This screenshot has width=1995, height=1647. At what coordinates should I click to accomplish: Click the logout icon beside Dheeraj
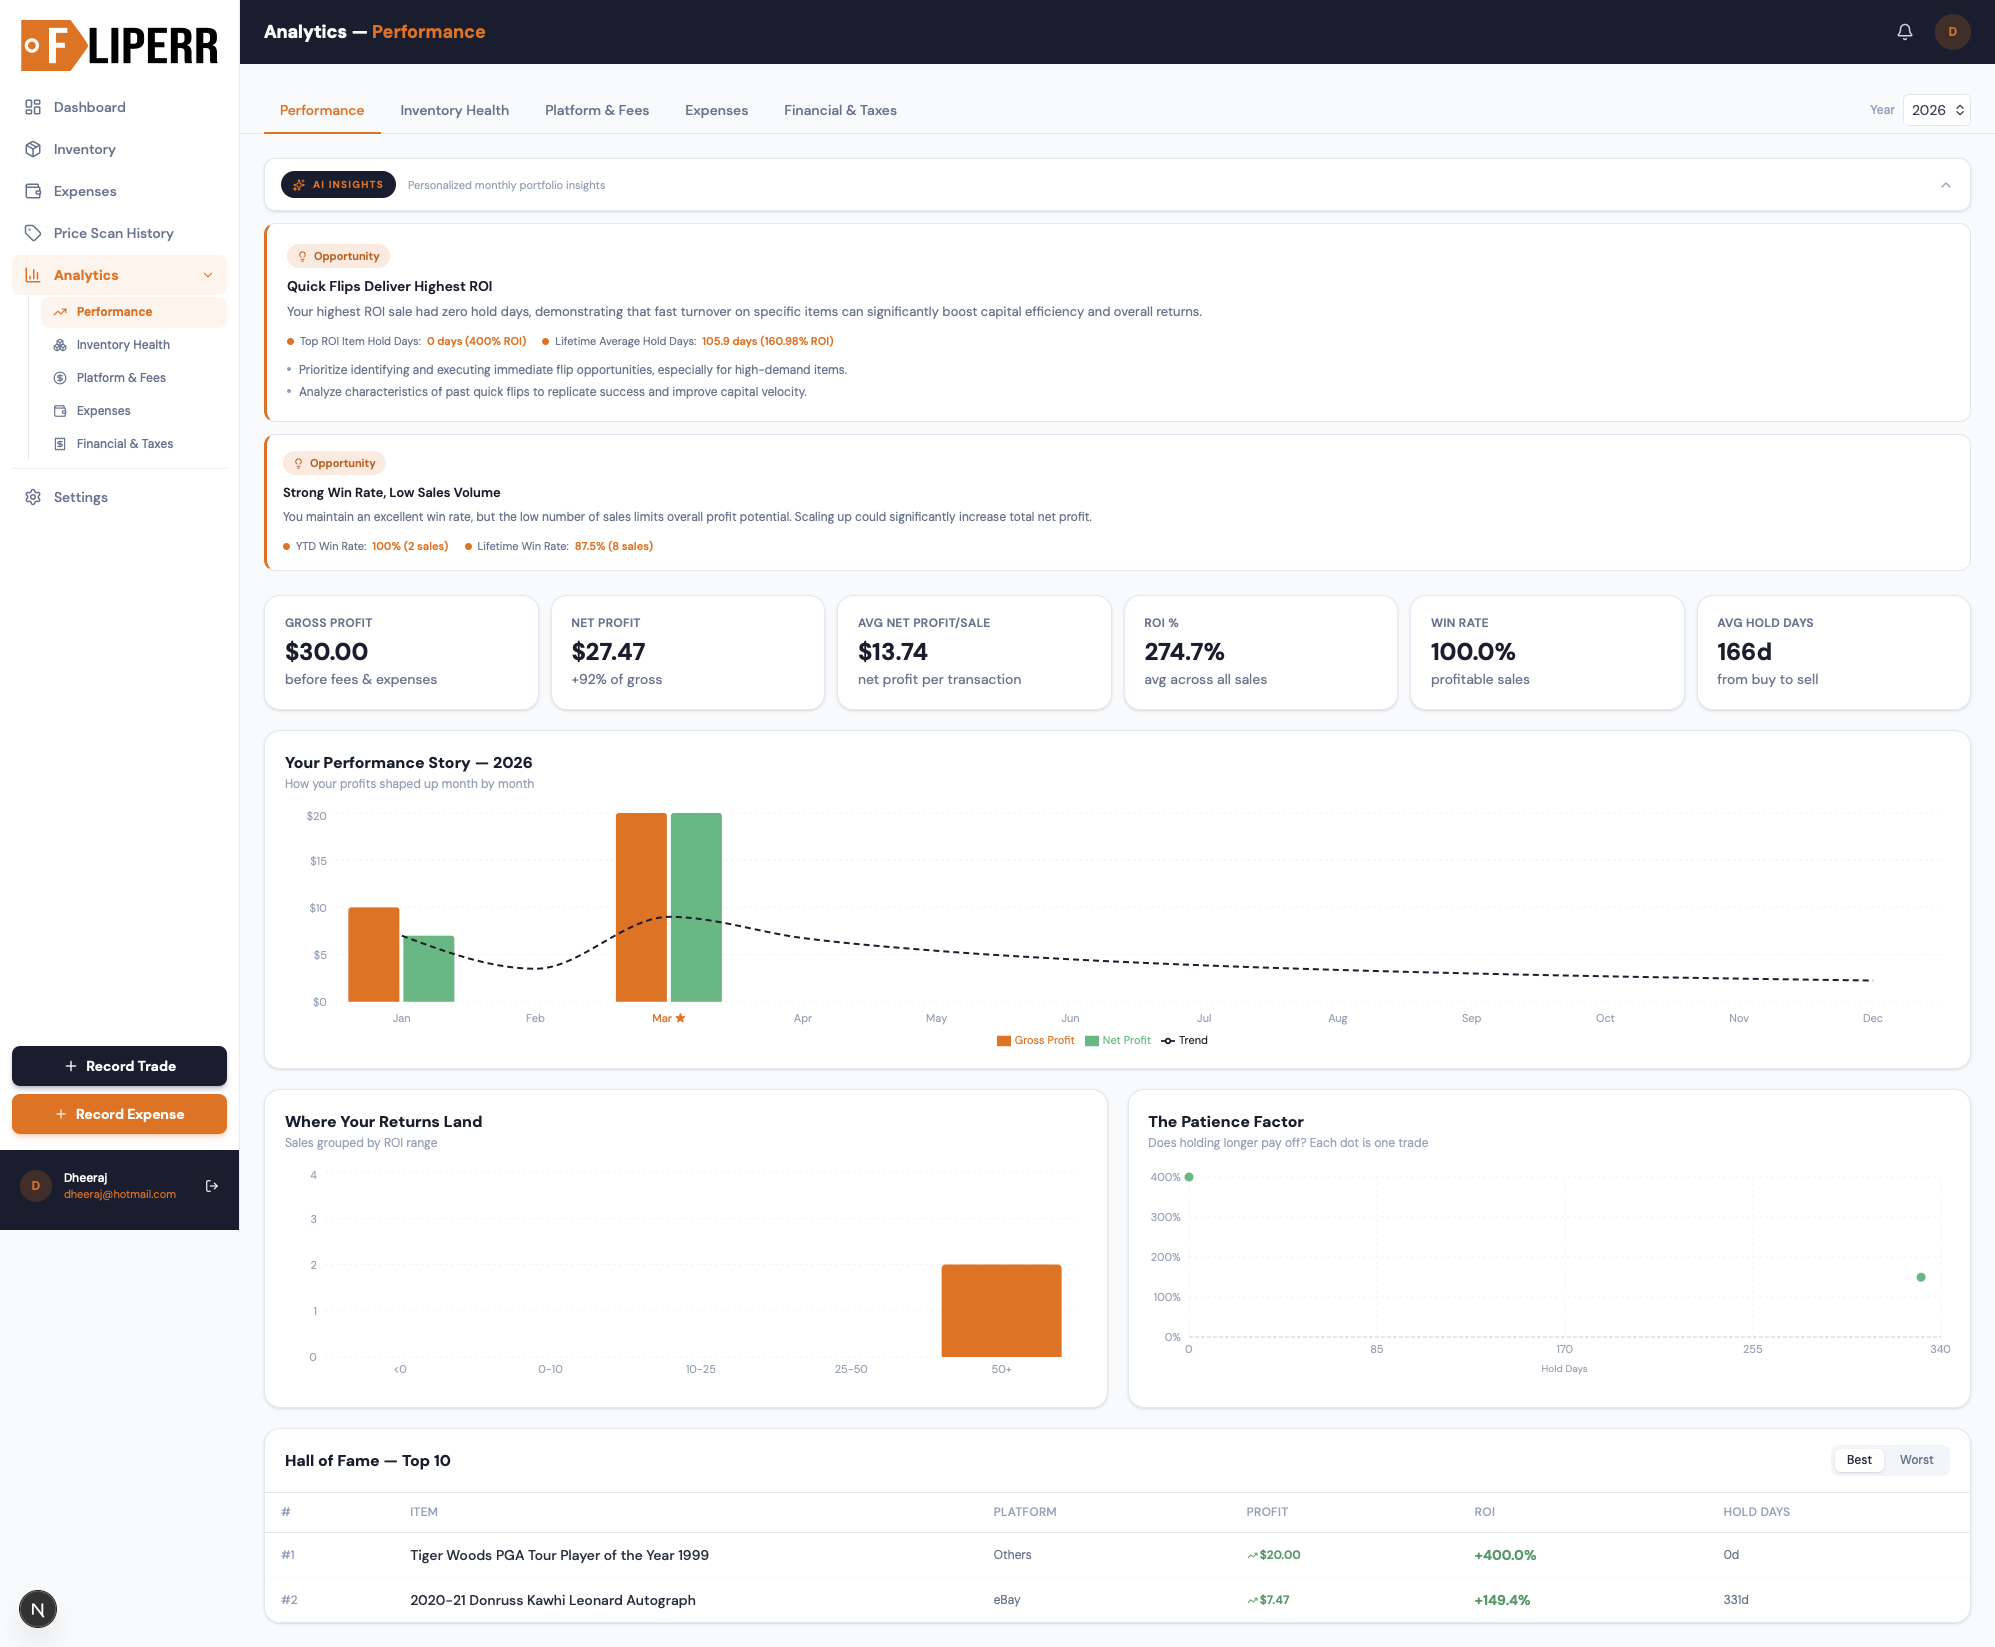coord(212,1186)
